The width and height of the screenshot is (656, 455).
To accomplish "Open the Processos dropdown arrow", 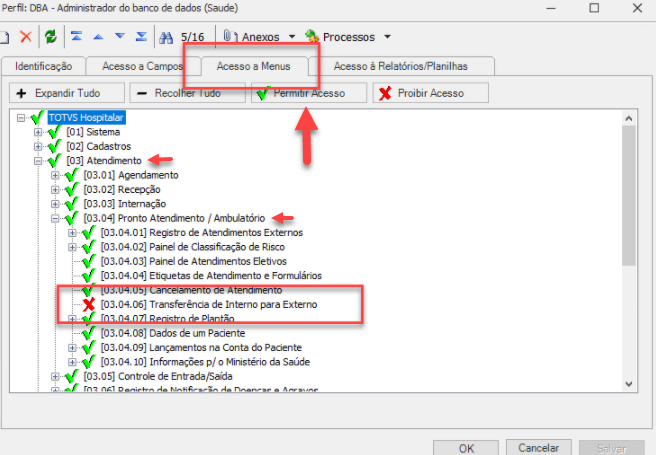I will pos(387,37).
